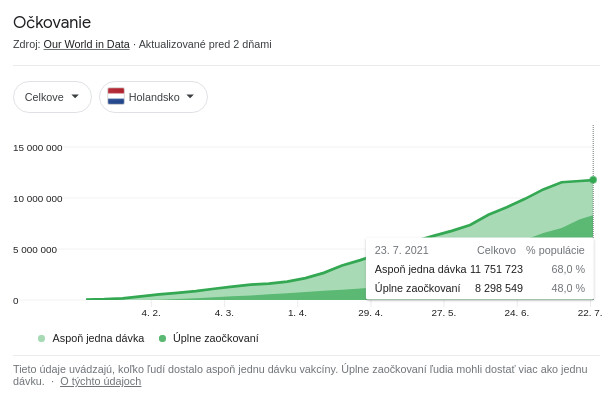Click the arrow icon next to Holandsko

191,97
